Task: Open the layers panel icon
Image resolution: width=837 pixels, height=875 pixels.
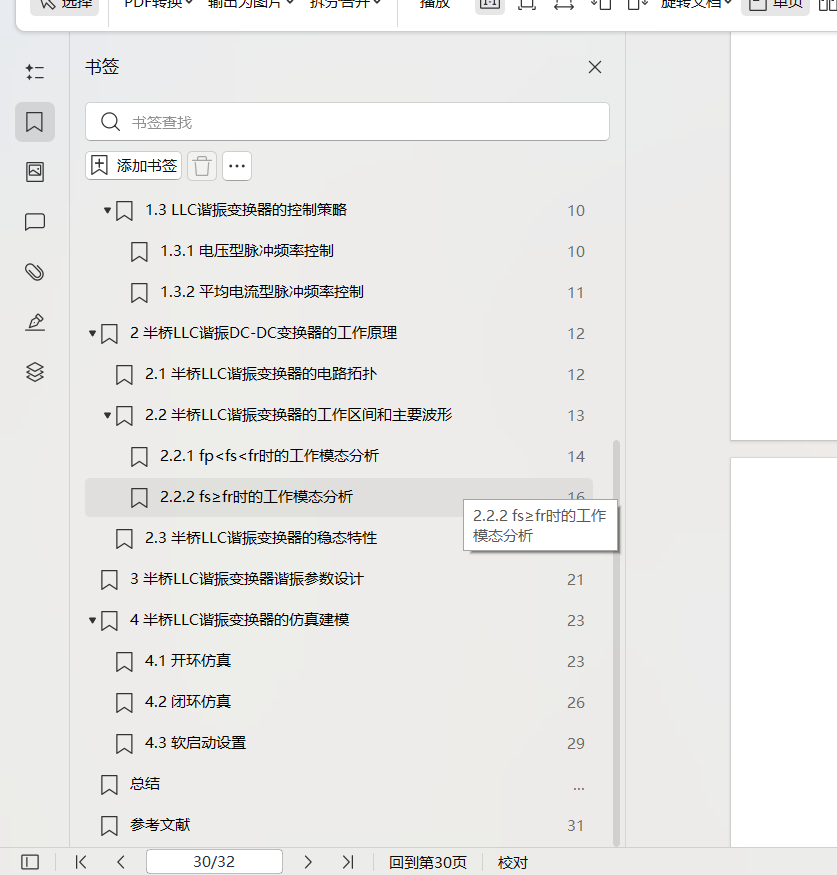Action: (x=35, y=372)
